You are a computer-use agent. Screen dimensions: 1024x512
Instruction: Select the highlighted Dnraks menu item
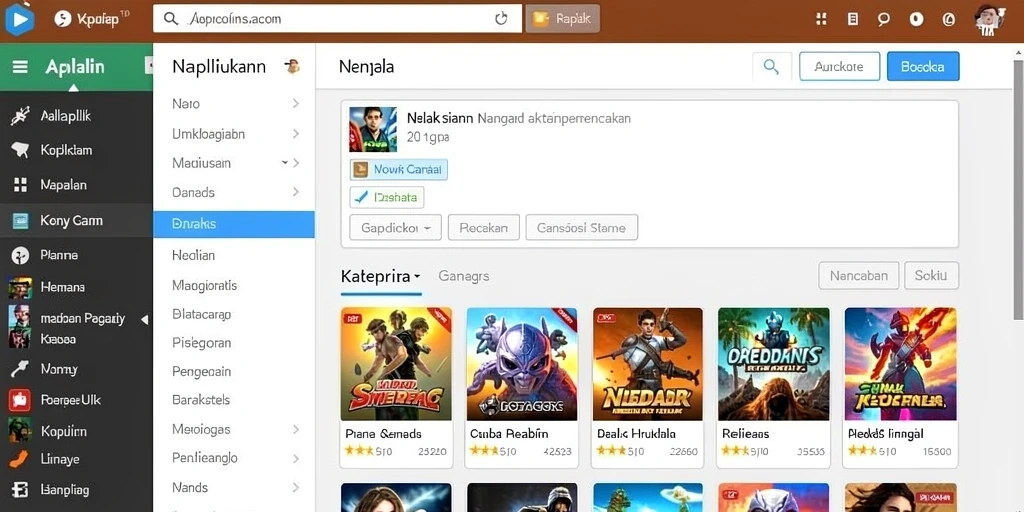point(234,224)
